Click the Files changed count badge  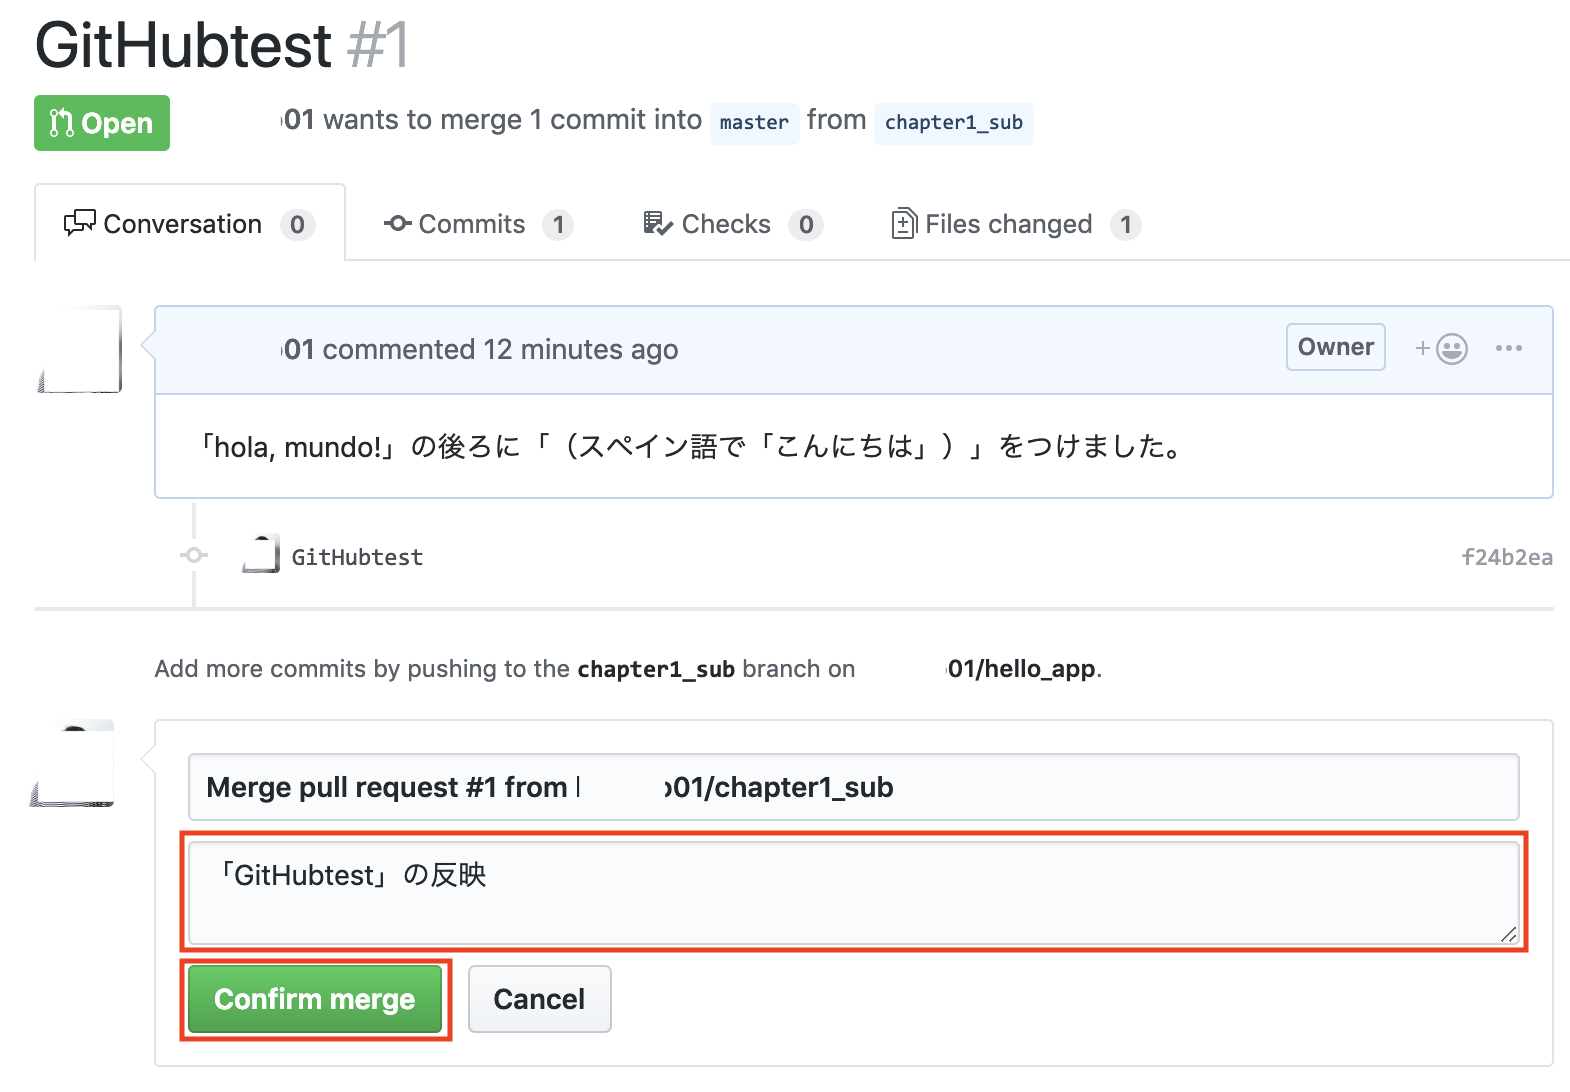tap(1126, 225)
